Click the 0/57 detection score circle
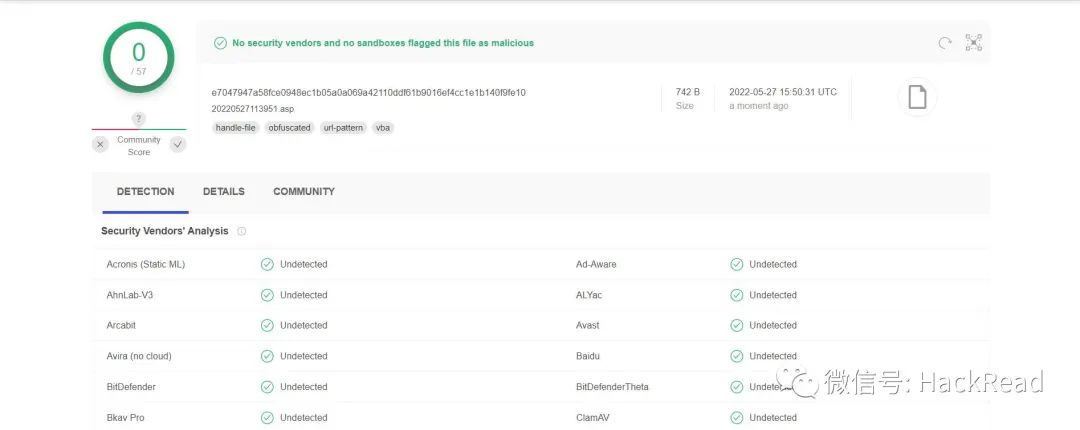Image resolution: width=1080 pixels, height=430 pixels. pos(138,57)
